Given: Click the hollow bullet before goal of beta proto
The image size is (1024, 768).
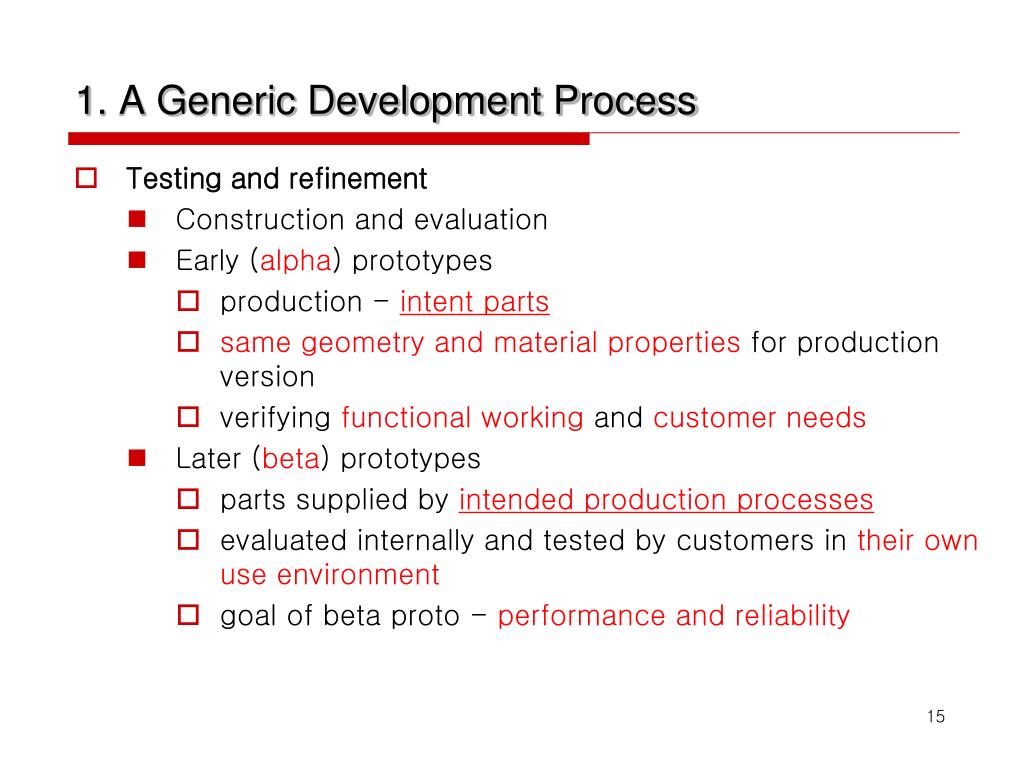Looking at the screenshot, I should [188, 615].
